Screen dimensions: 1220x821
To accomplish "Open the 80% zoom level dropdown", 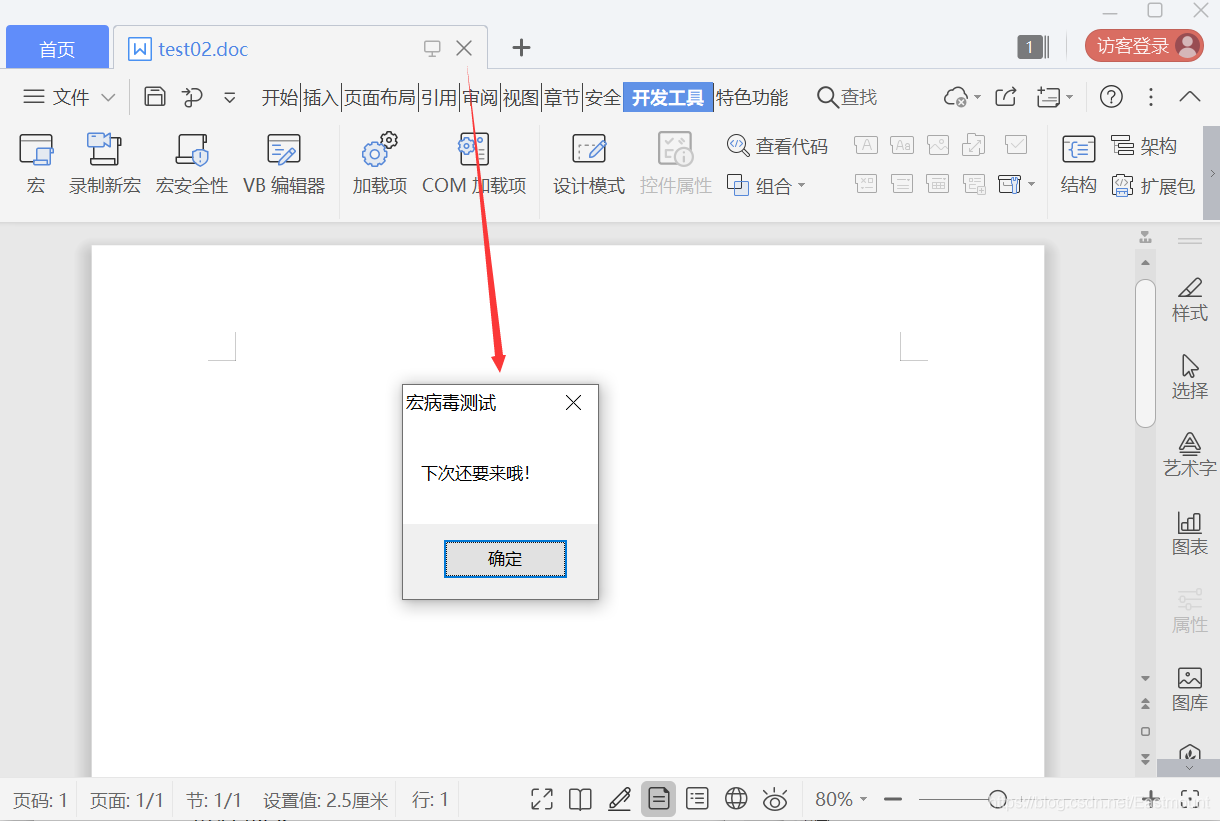I will [x=841, y=799].
